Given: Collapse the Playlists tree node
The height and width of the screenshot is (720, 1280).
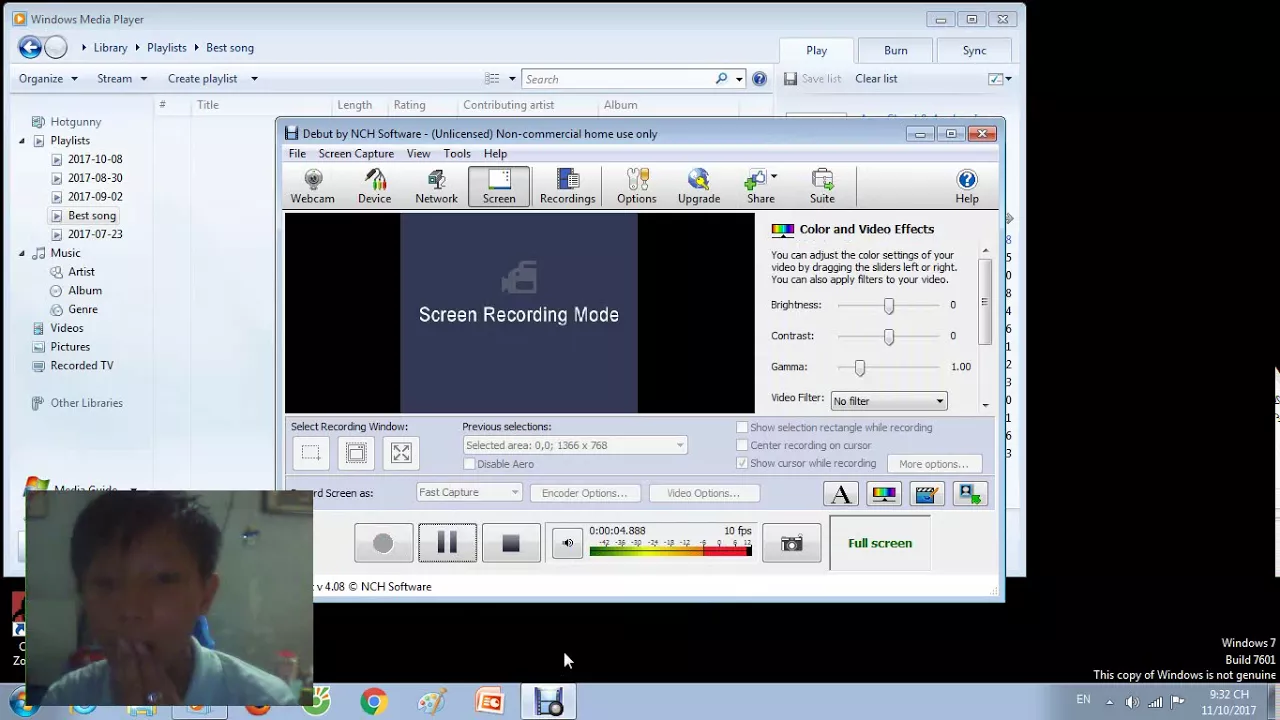Looking at the screenshot, I should (22, 141).
